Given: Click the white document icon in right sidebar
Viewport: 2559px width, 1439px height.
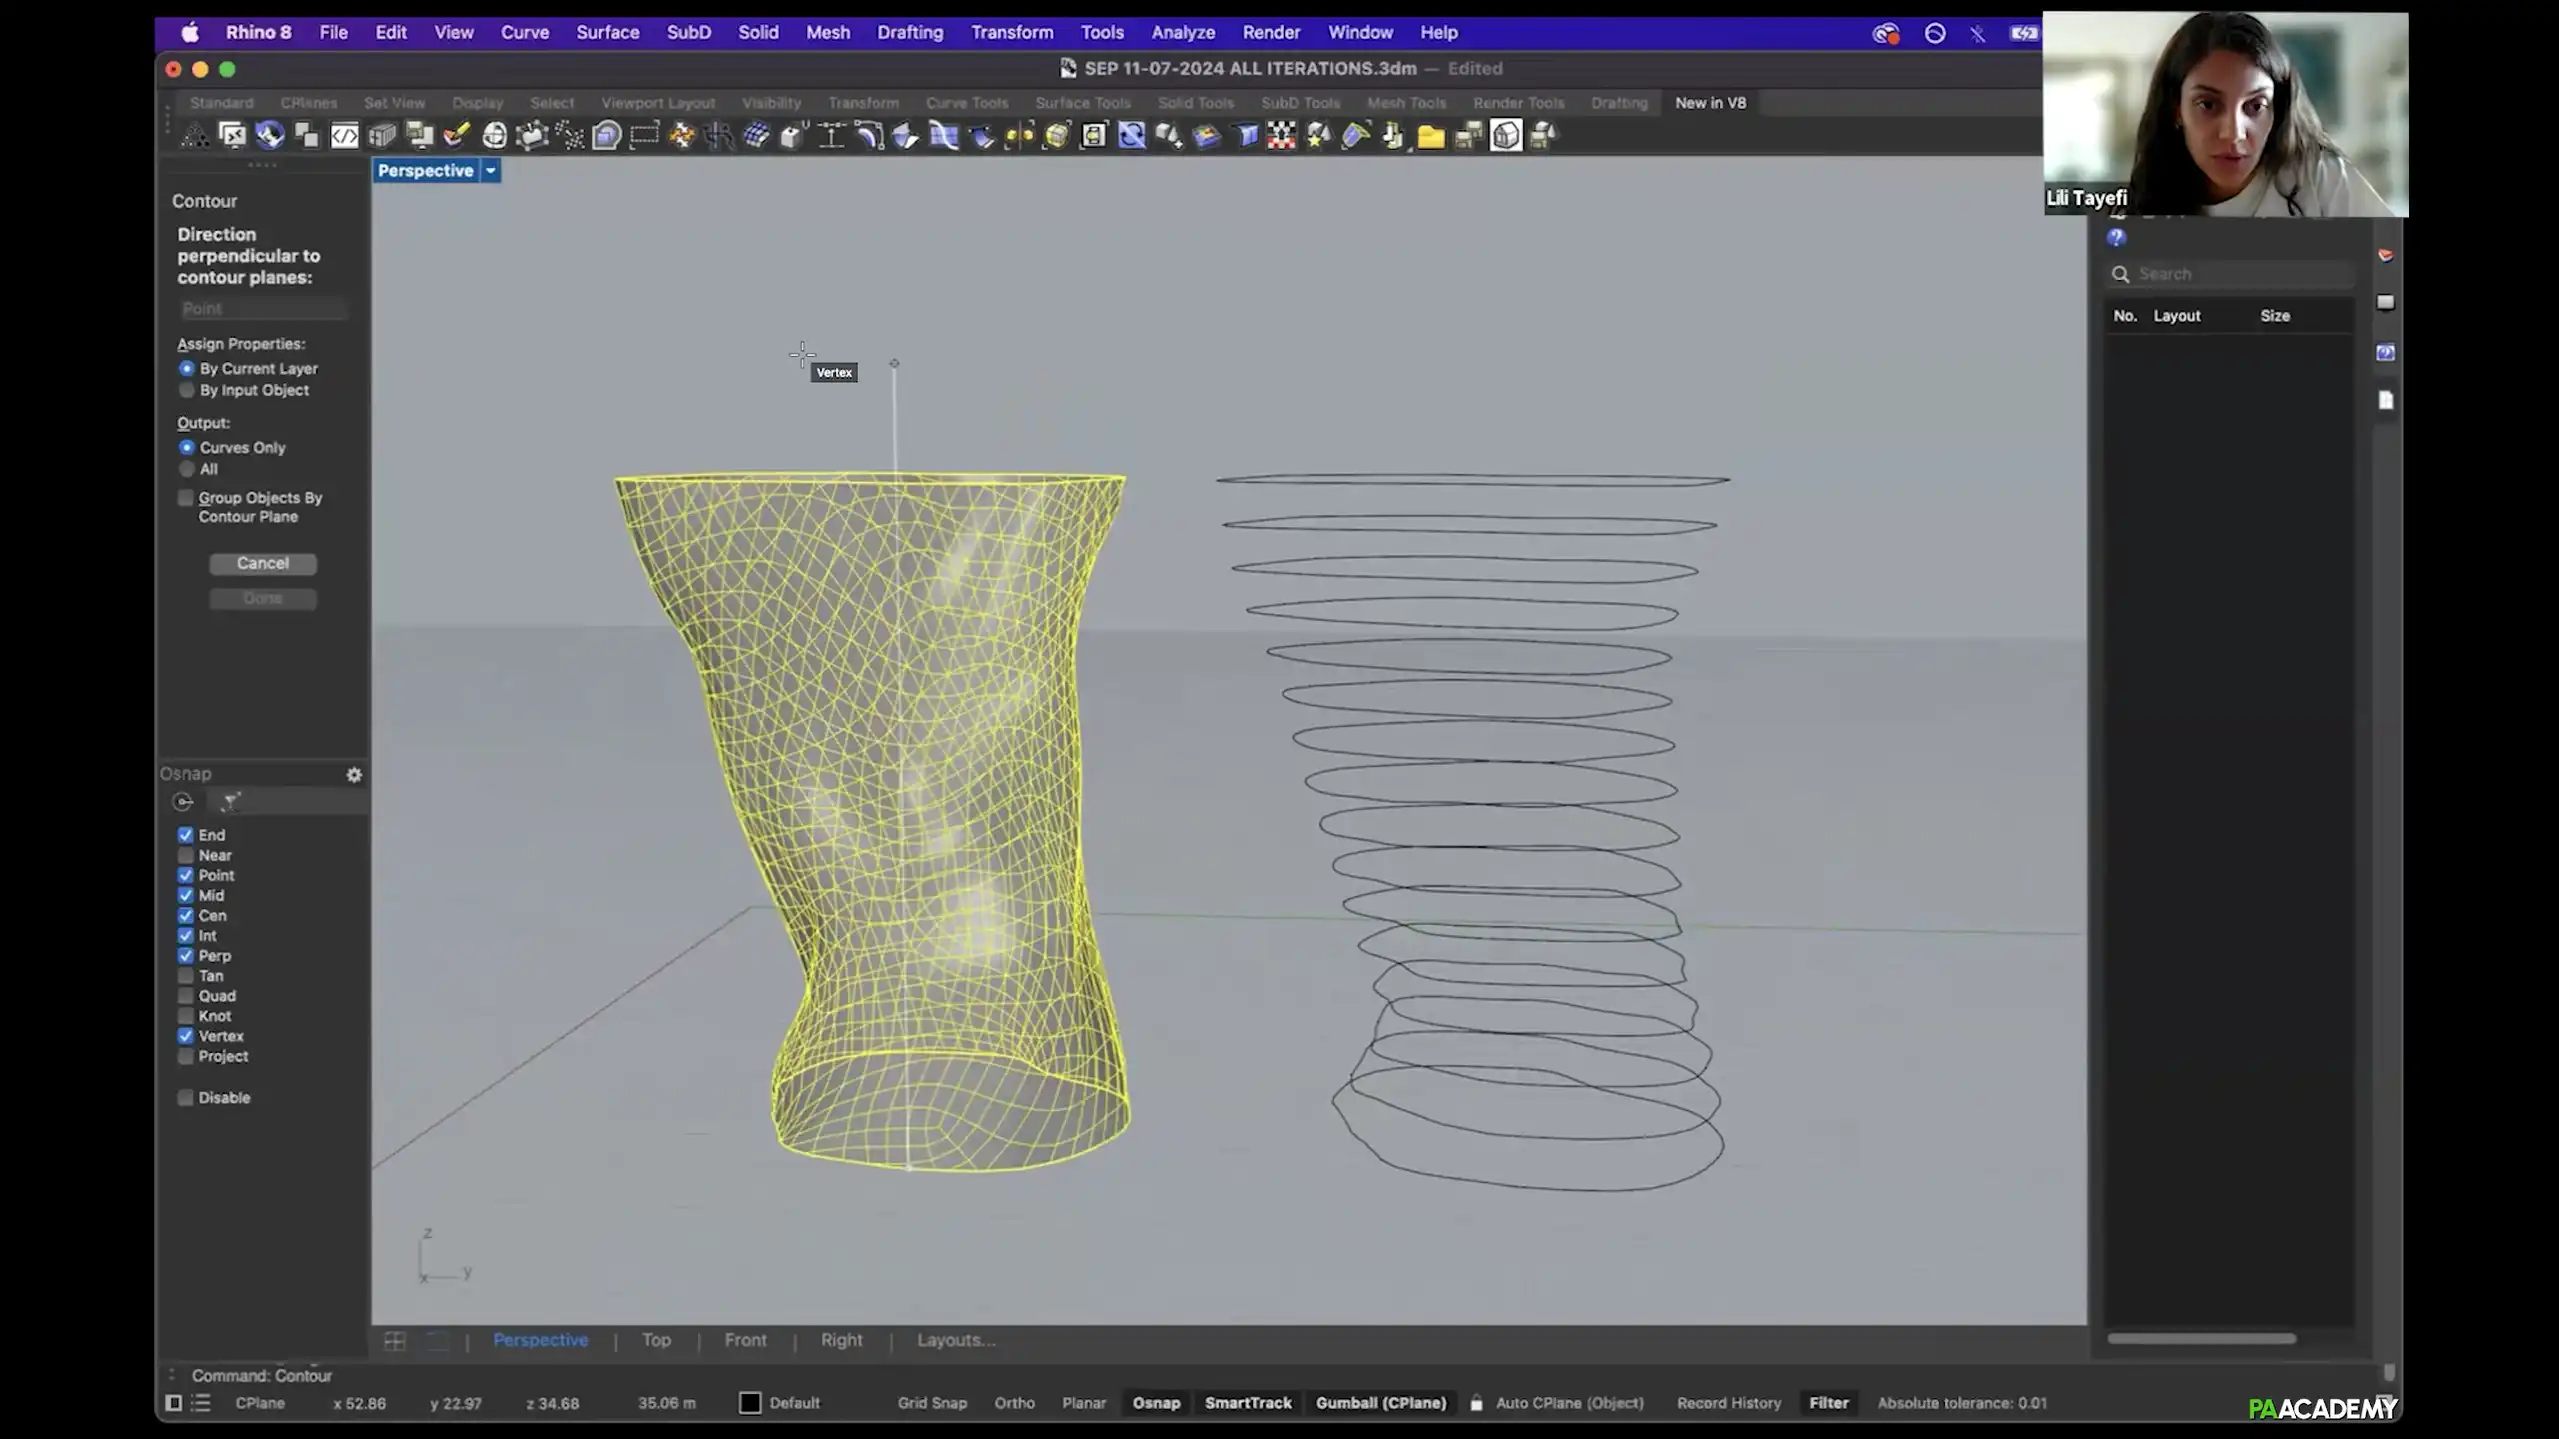Looking at the screenshot, I should click(2386, 400).
